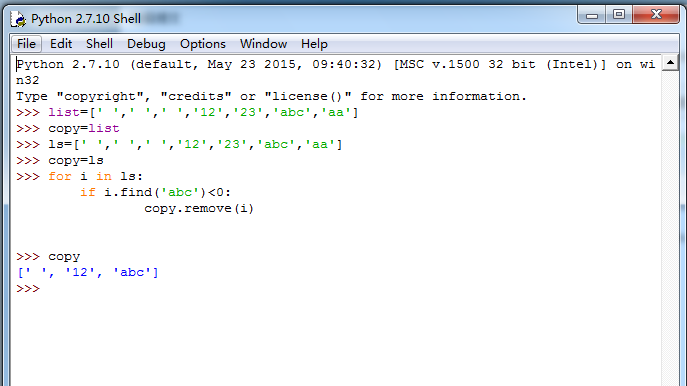Click the 'copy.remove(i)' line

(199, 209)
